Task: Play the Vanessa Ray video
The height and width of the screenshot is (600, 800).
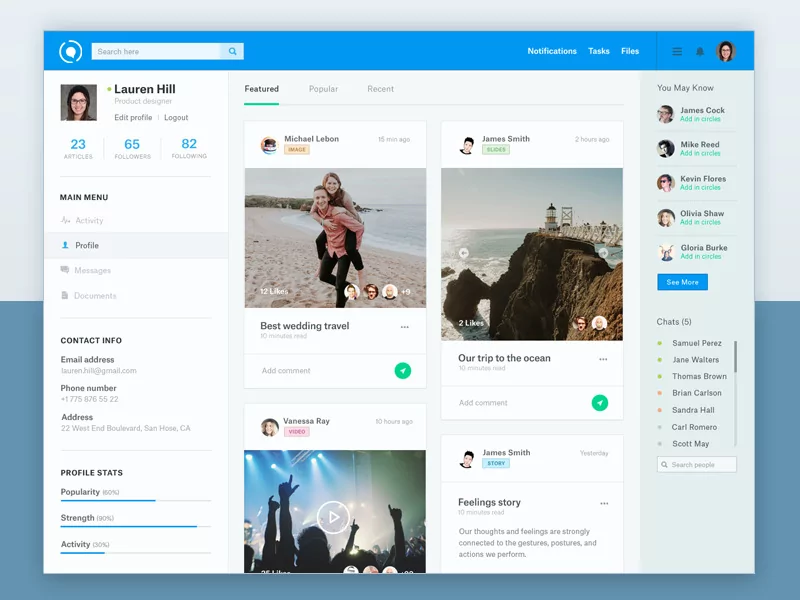Action: [x=333, y=517]
